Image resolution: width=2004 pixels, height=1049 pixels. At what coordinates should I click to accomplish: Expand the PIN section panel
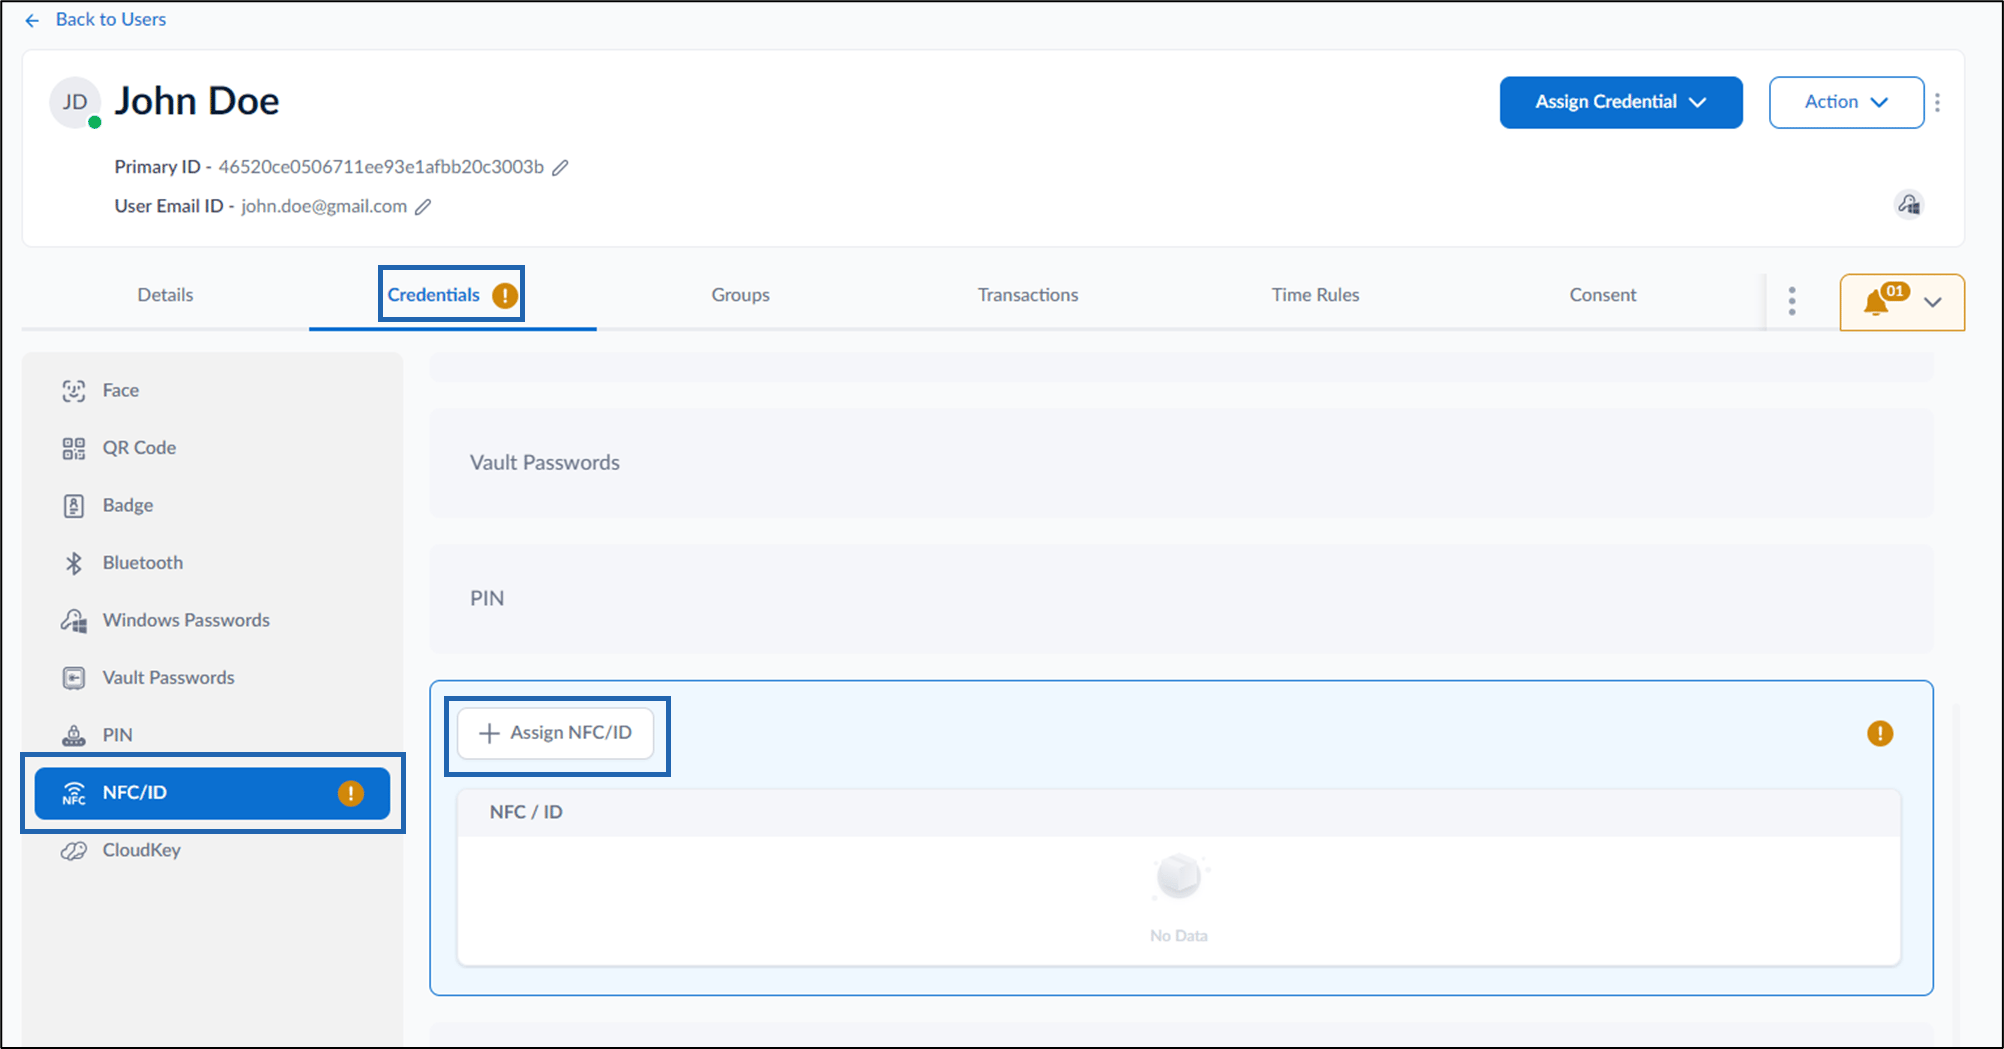pos(1181,599)
